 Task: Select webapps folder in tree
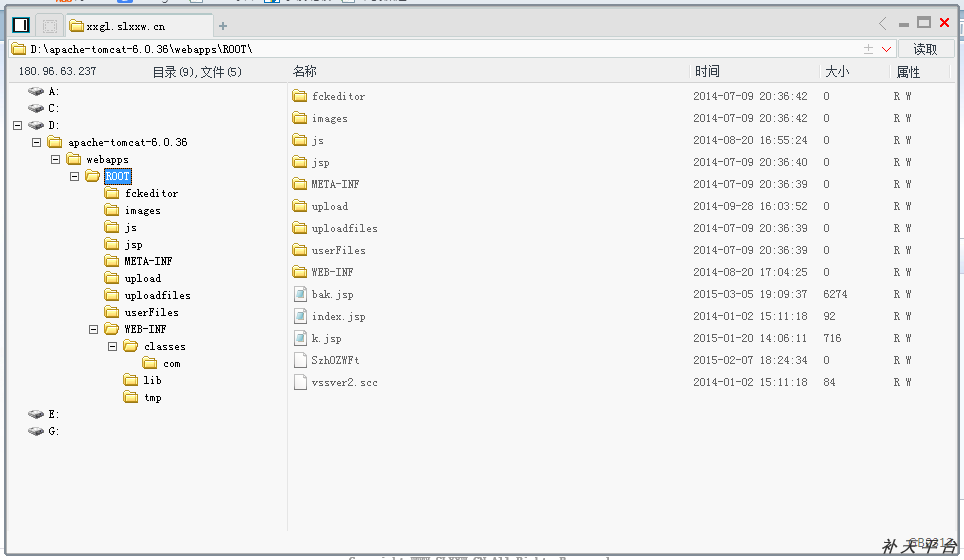107,160
